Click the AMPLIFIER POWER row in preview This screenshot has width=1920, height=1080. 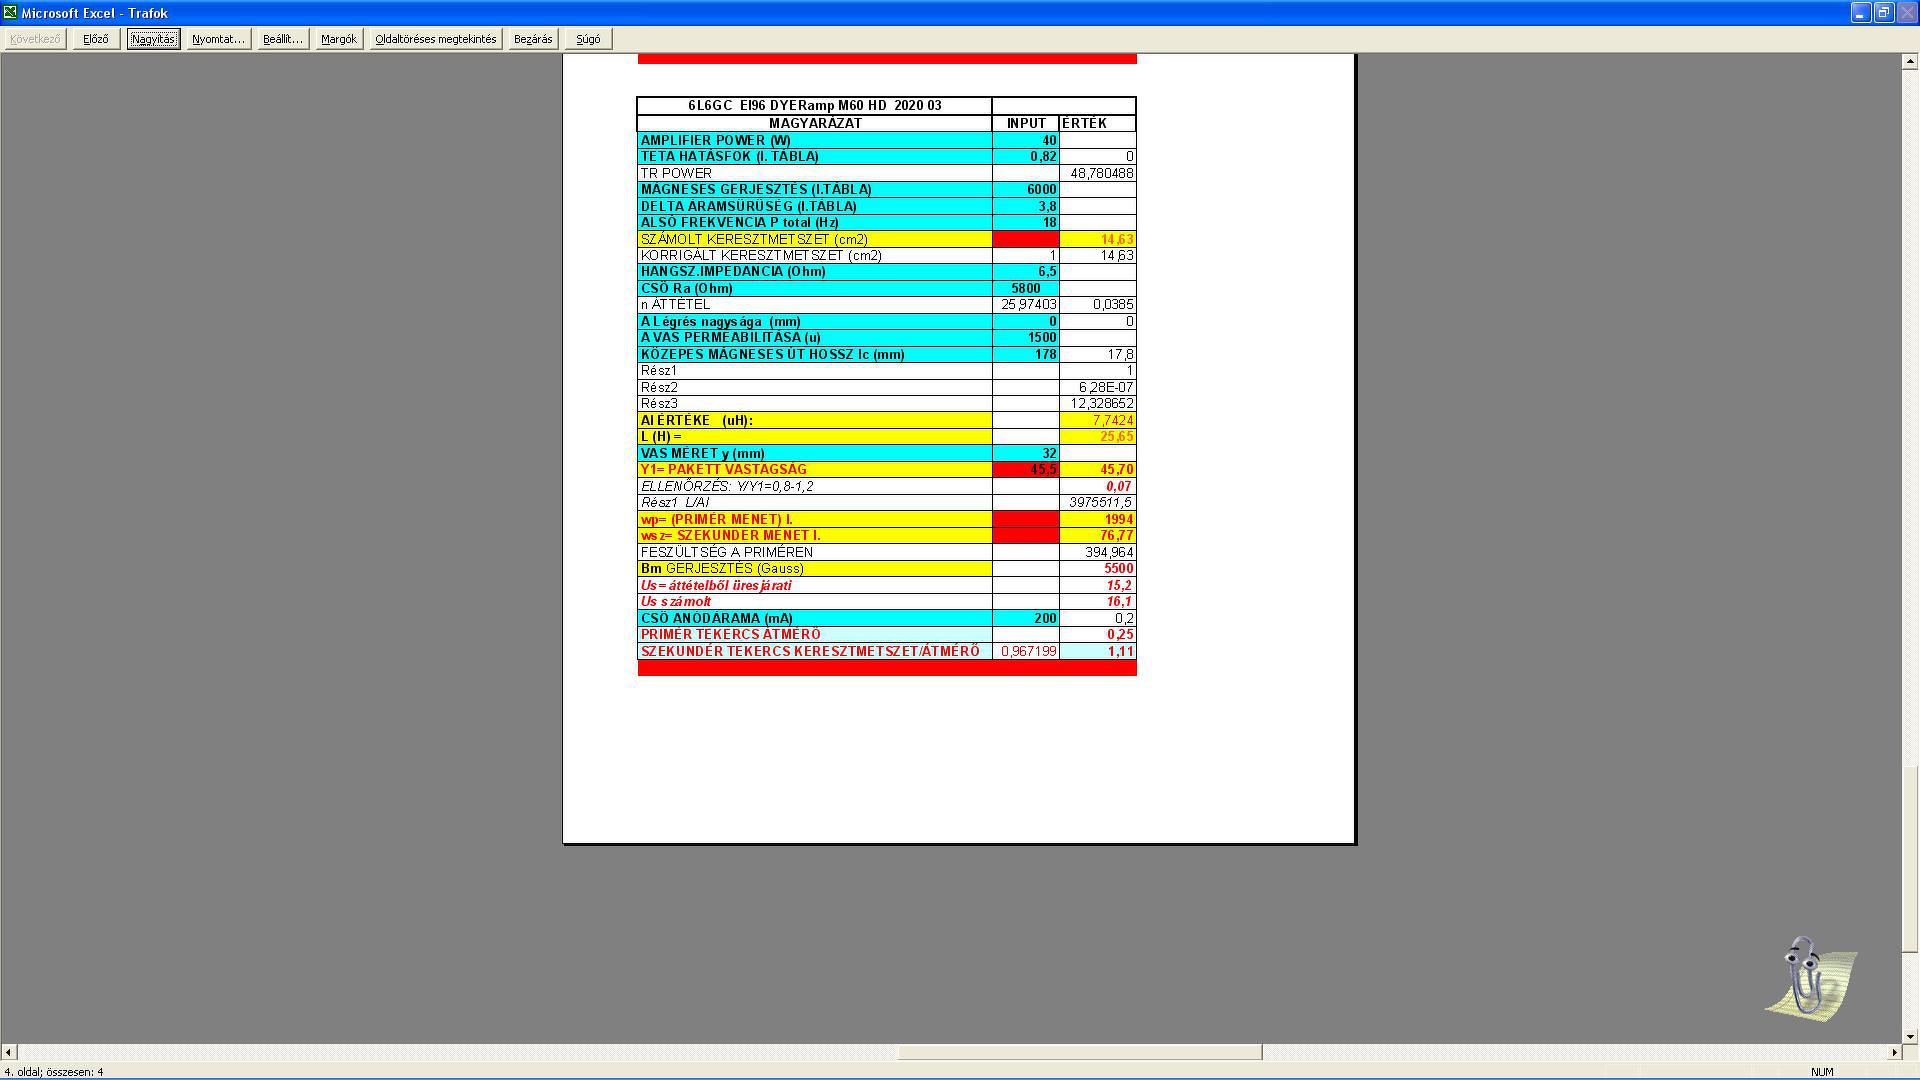click(x=814, y=140)
